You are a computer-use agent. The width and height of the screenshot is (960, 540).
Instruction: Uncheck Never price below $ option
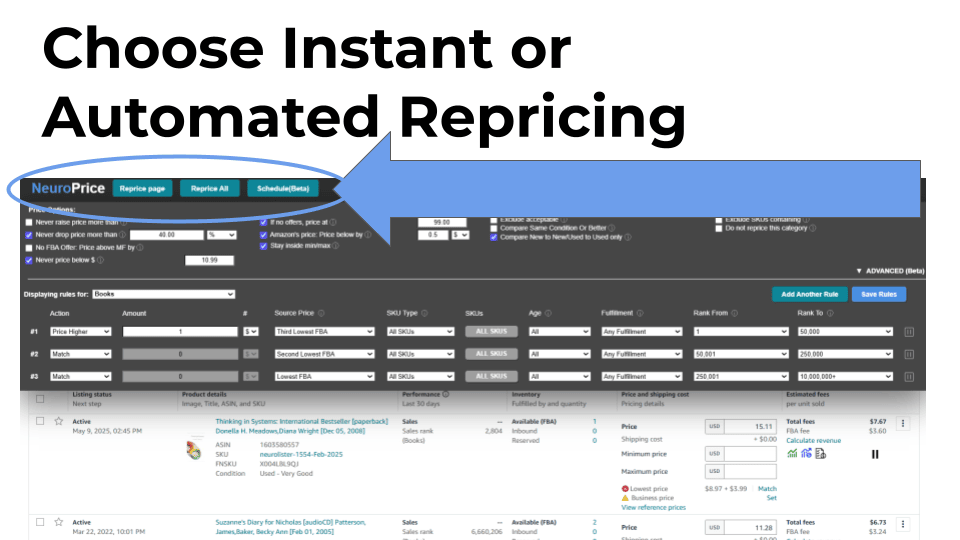pyautogui.click(x=29, y=260)
